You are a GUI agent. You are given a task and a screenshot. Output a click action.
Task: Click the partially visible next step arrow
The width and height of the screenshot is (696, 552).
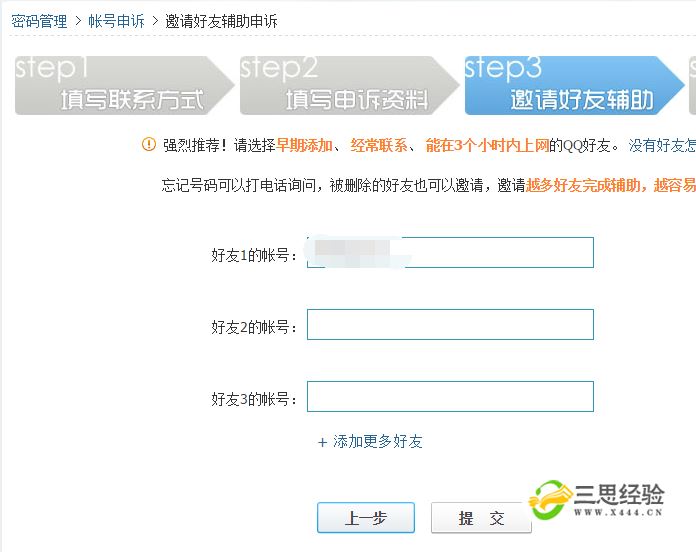tap(692, 85)
